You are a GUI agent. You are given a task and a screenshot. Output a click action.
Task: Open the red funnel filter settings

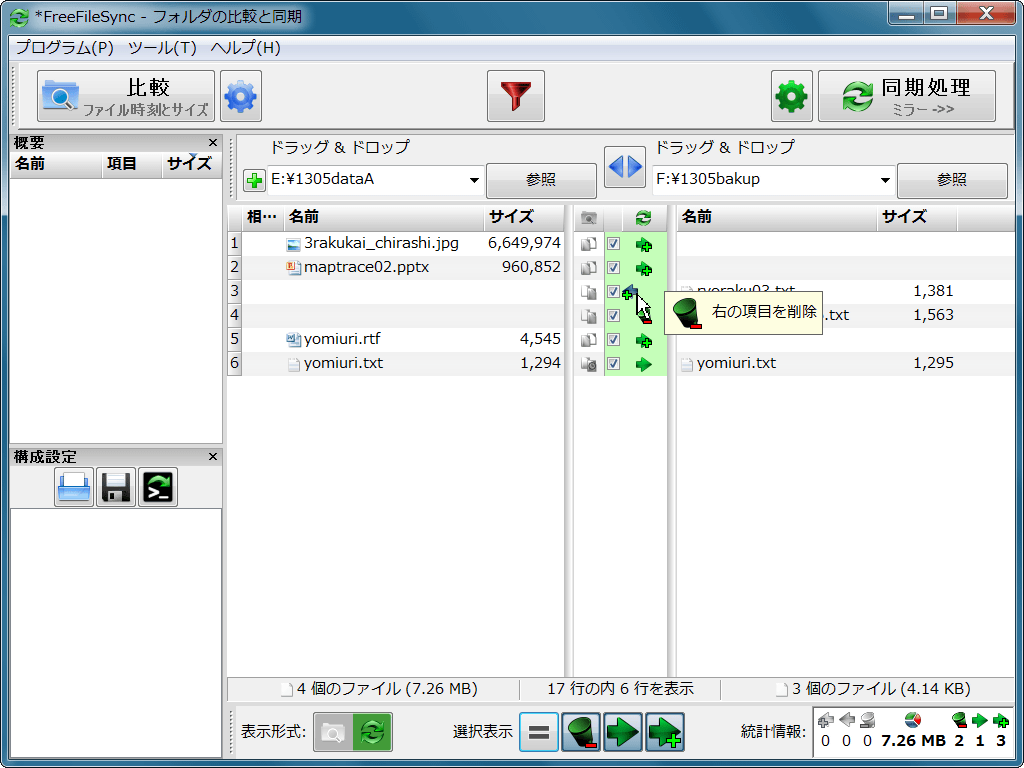tap(516, 97)
